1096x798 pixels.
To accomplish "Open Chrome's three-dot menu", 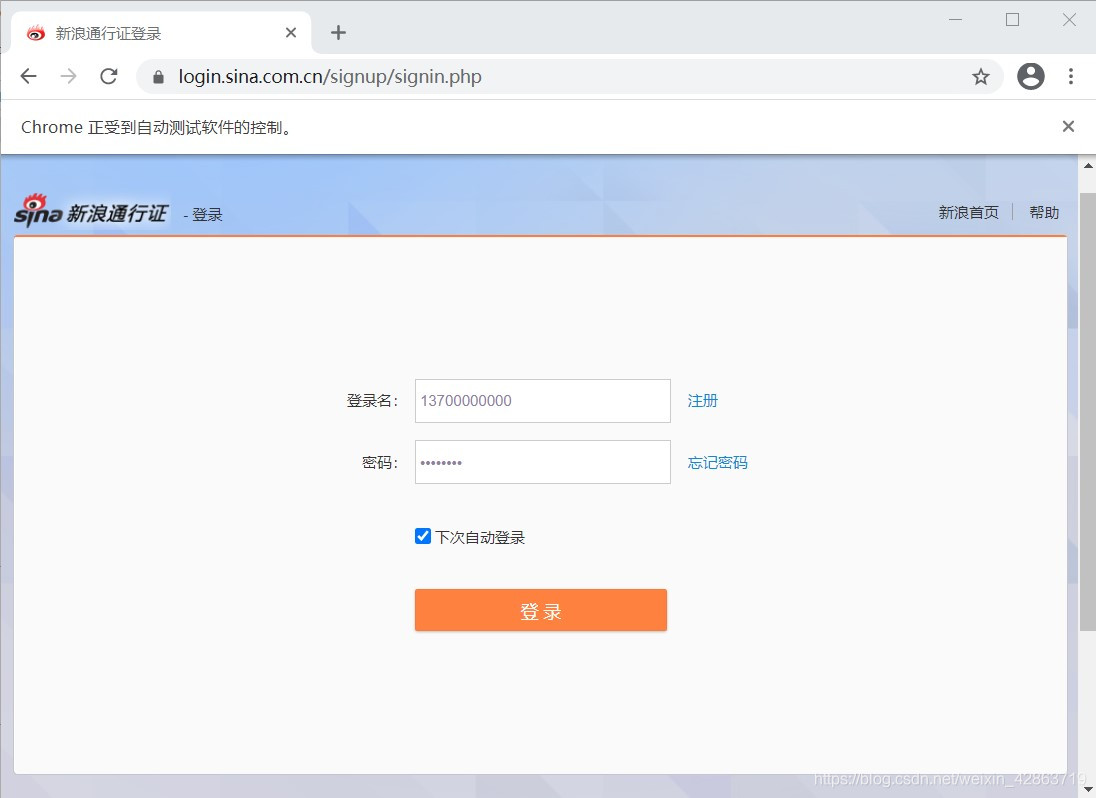I will [x=1071, y=76].
